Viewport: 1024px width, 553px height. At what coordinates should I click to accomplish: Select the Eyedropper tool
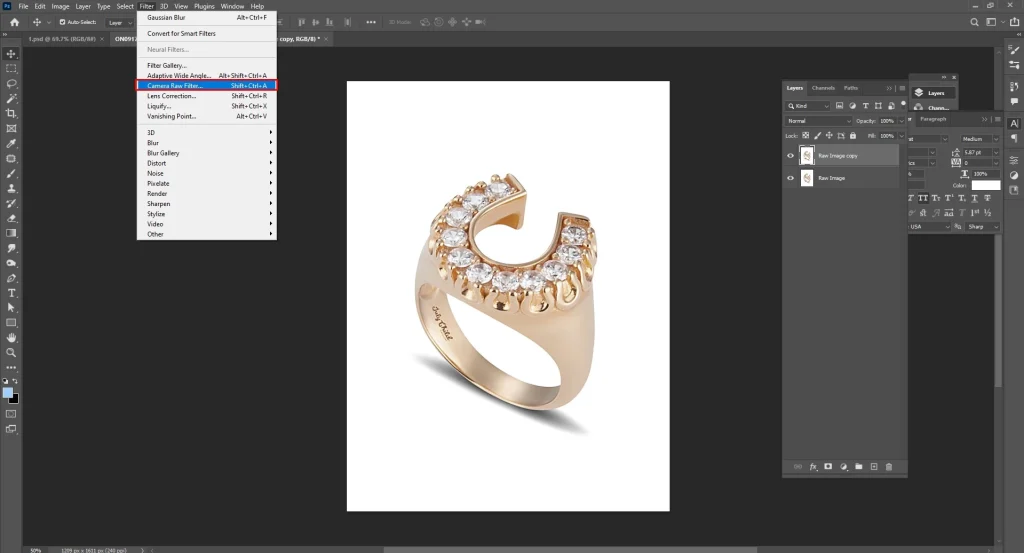coord(12,143)
